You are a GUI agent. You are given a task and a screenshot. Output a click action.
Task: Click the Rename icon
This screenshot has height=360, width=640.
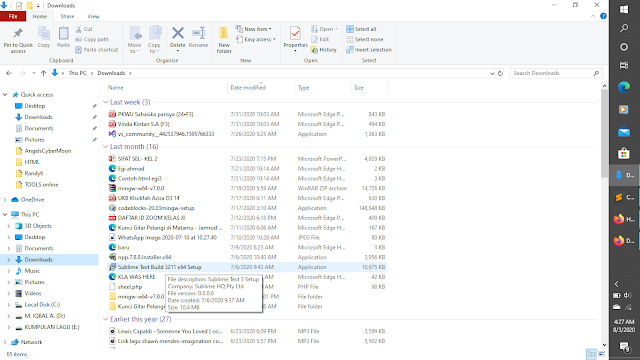[198, 38]
